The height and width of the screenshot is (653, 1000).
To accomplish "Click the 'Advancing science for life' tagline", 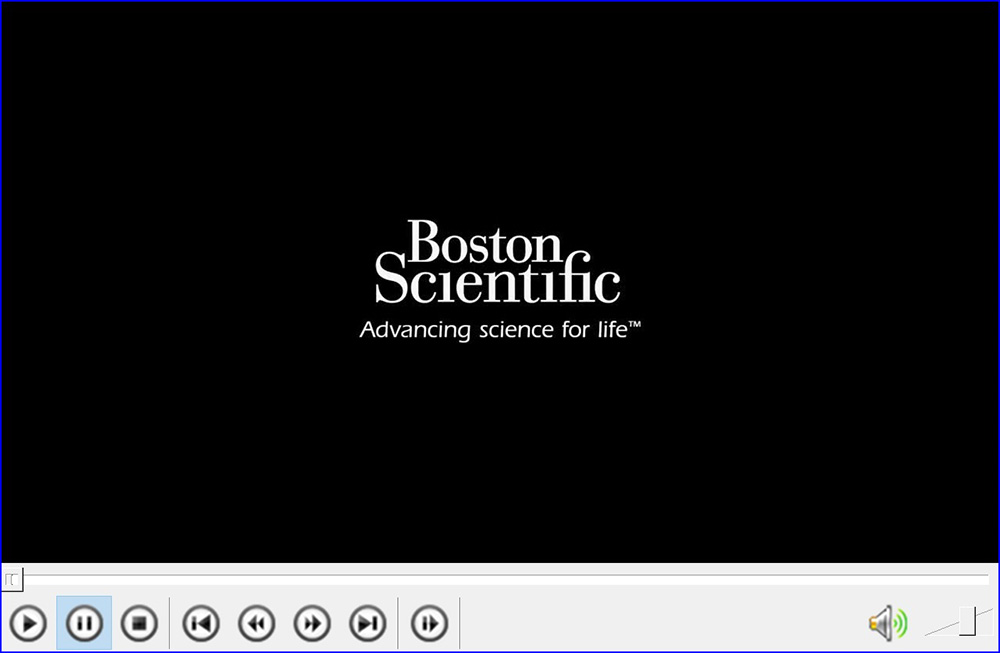I will click(499, 329).
